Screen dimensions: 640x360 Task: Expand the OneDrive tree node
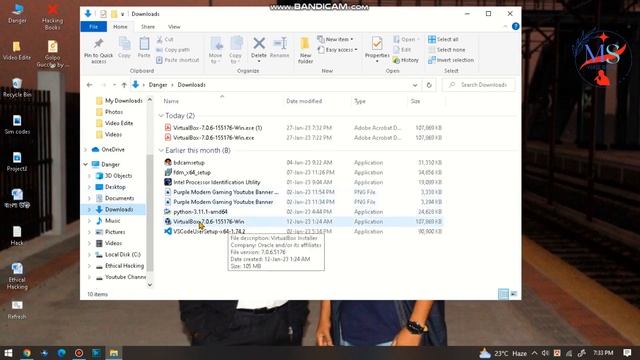[x=86, y=150]
